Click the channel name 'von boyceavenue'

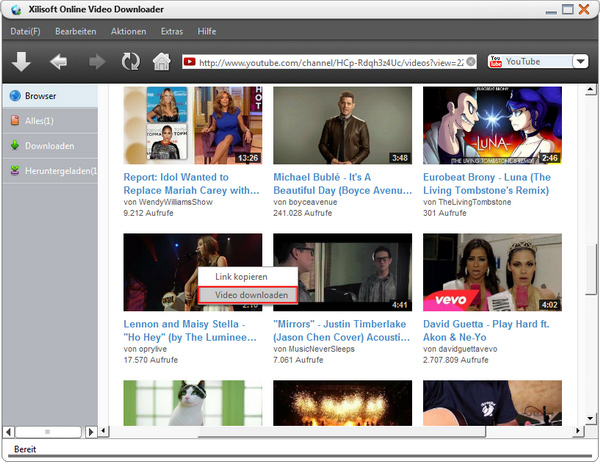tap(305, 202)
